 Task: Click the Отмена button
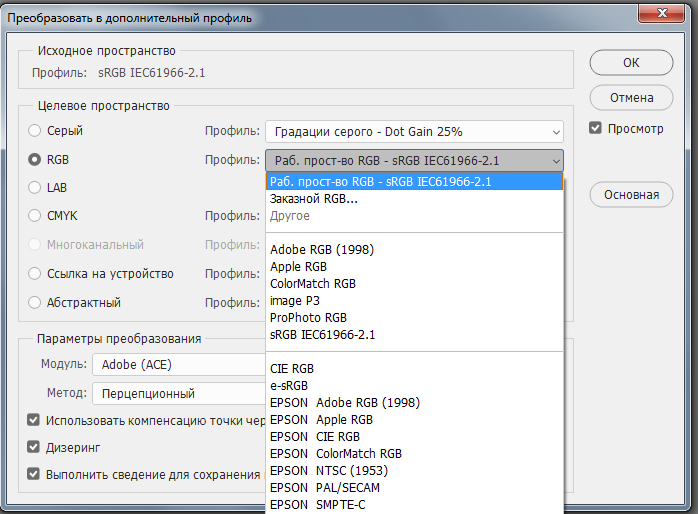631,97
